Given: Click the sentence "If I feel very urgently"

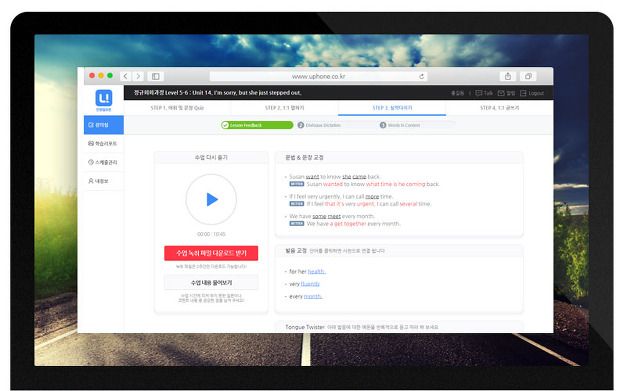Looking at the screenshot, I should [341, 196].
